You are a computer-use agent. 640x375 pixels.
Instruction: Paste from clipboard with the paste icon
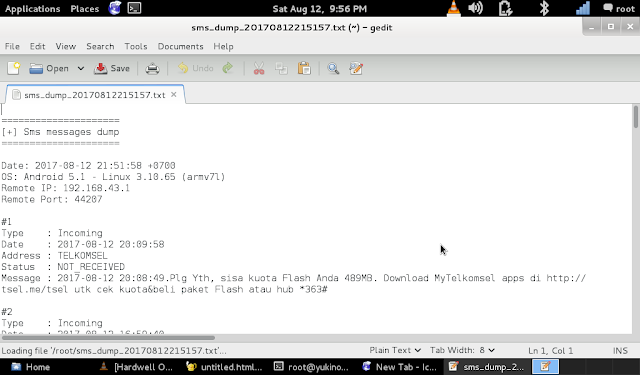pos(304,68)
